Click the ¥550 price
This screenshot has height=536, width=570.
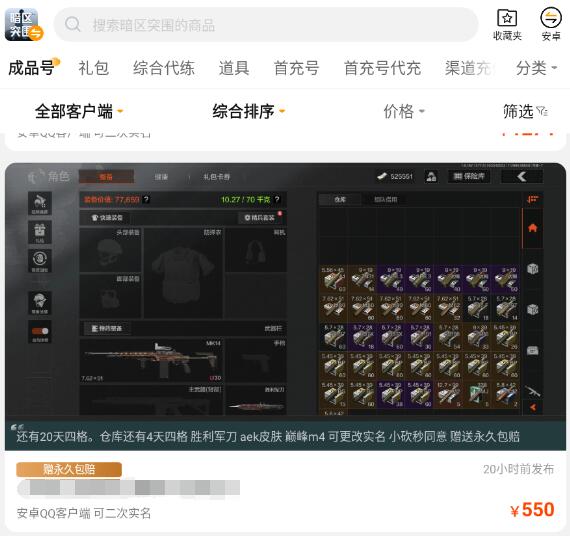[532, 510]
